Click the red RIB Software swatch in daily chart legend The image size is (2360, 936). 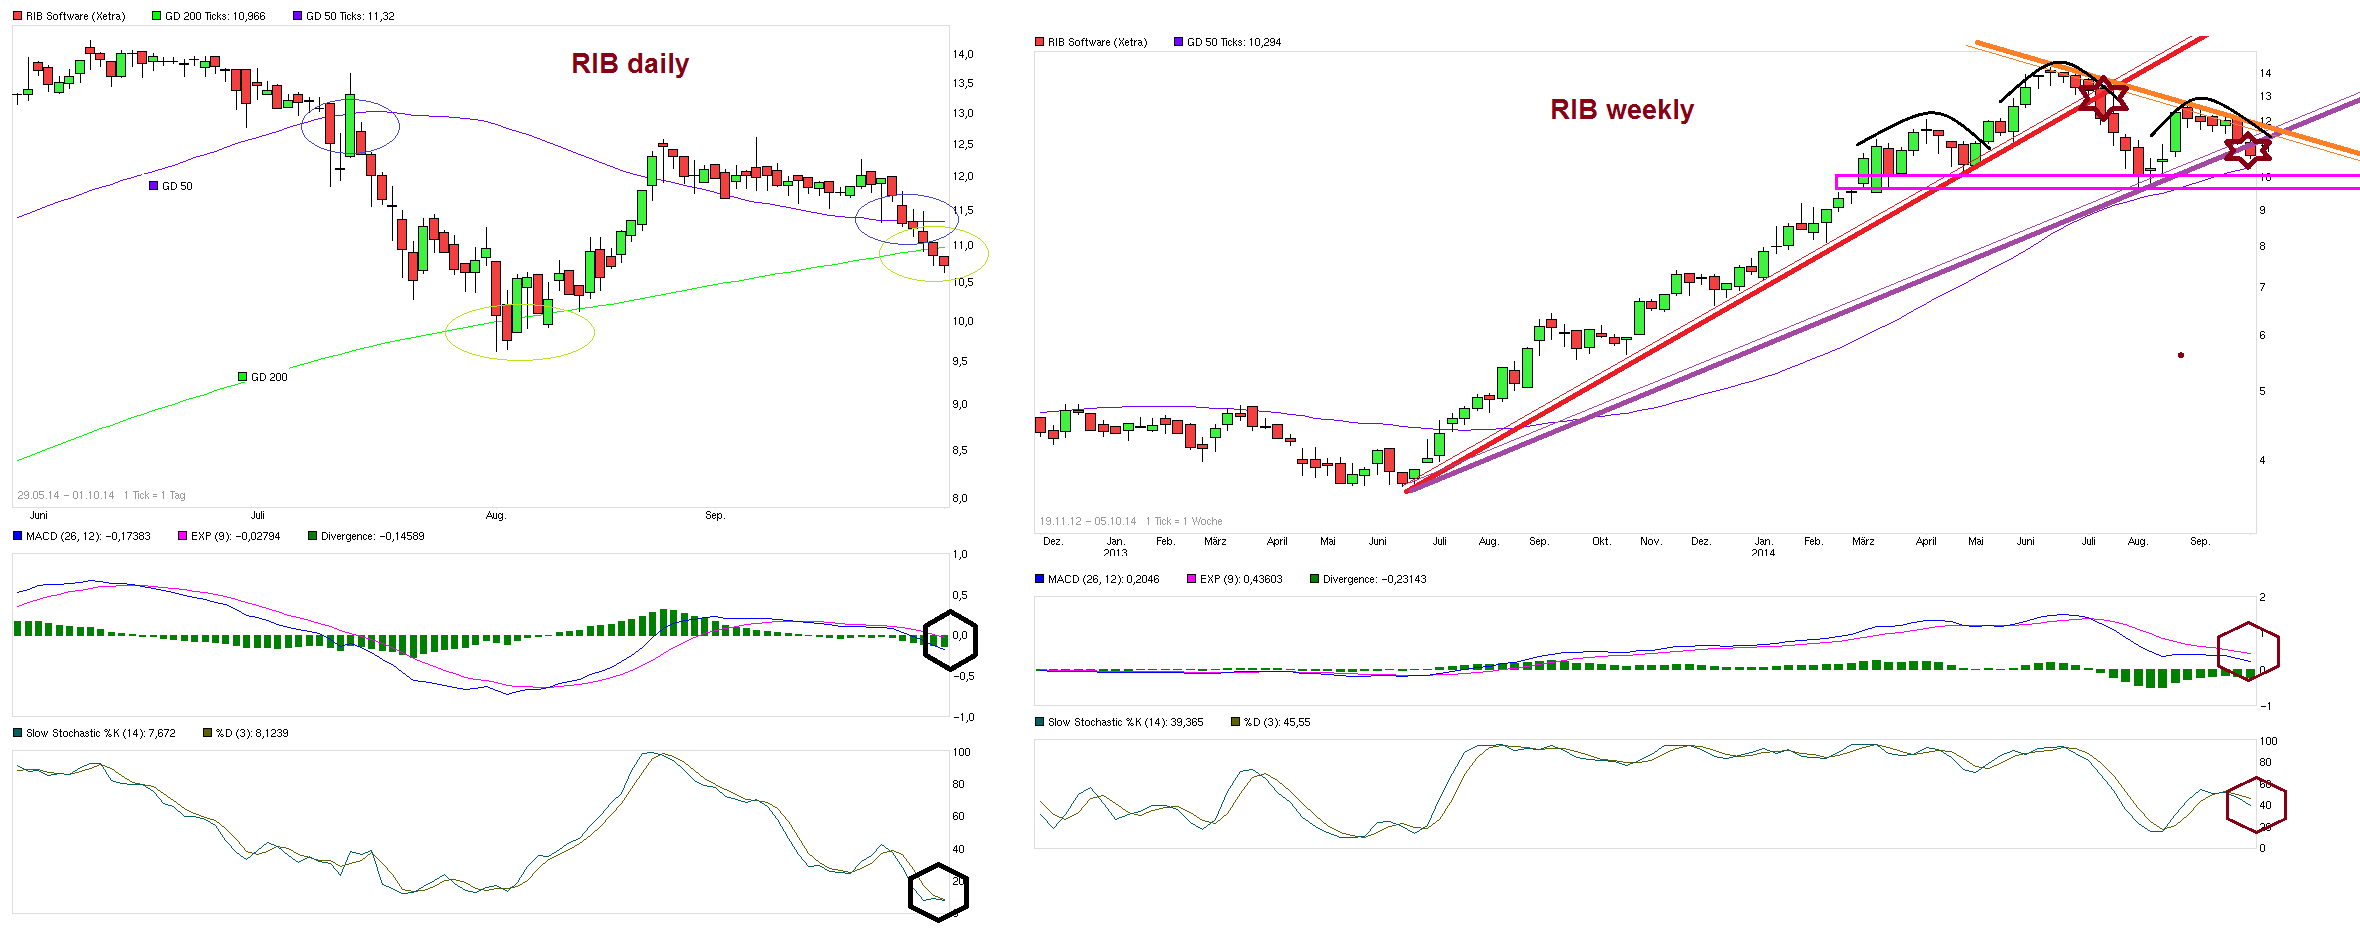[17, 16]
